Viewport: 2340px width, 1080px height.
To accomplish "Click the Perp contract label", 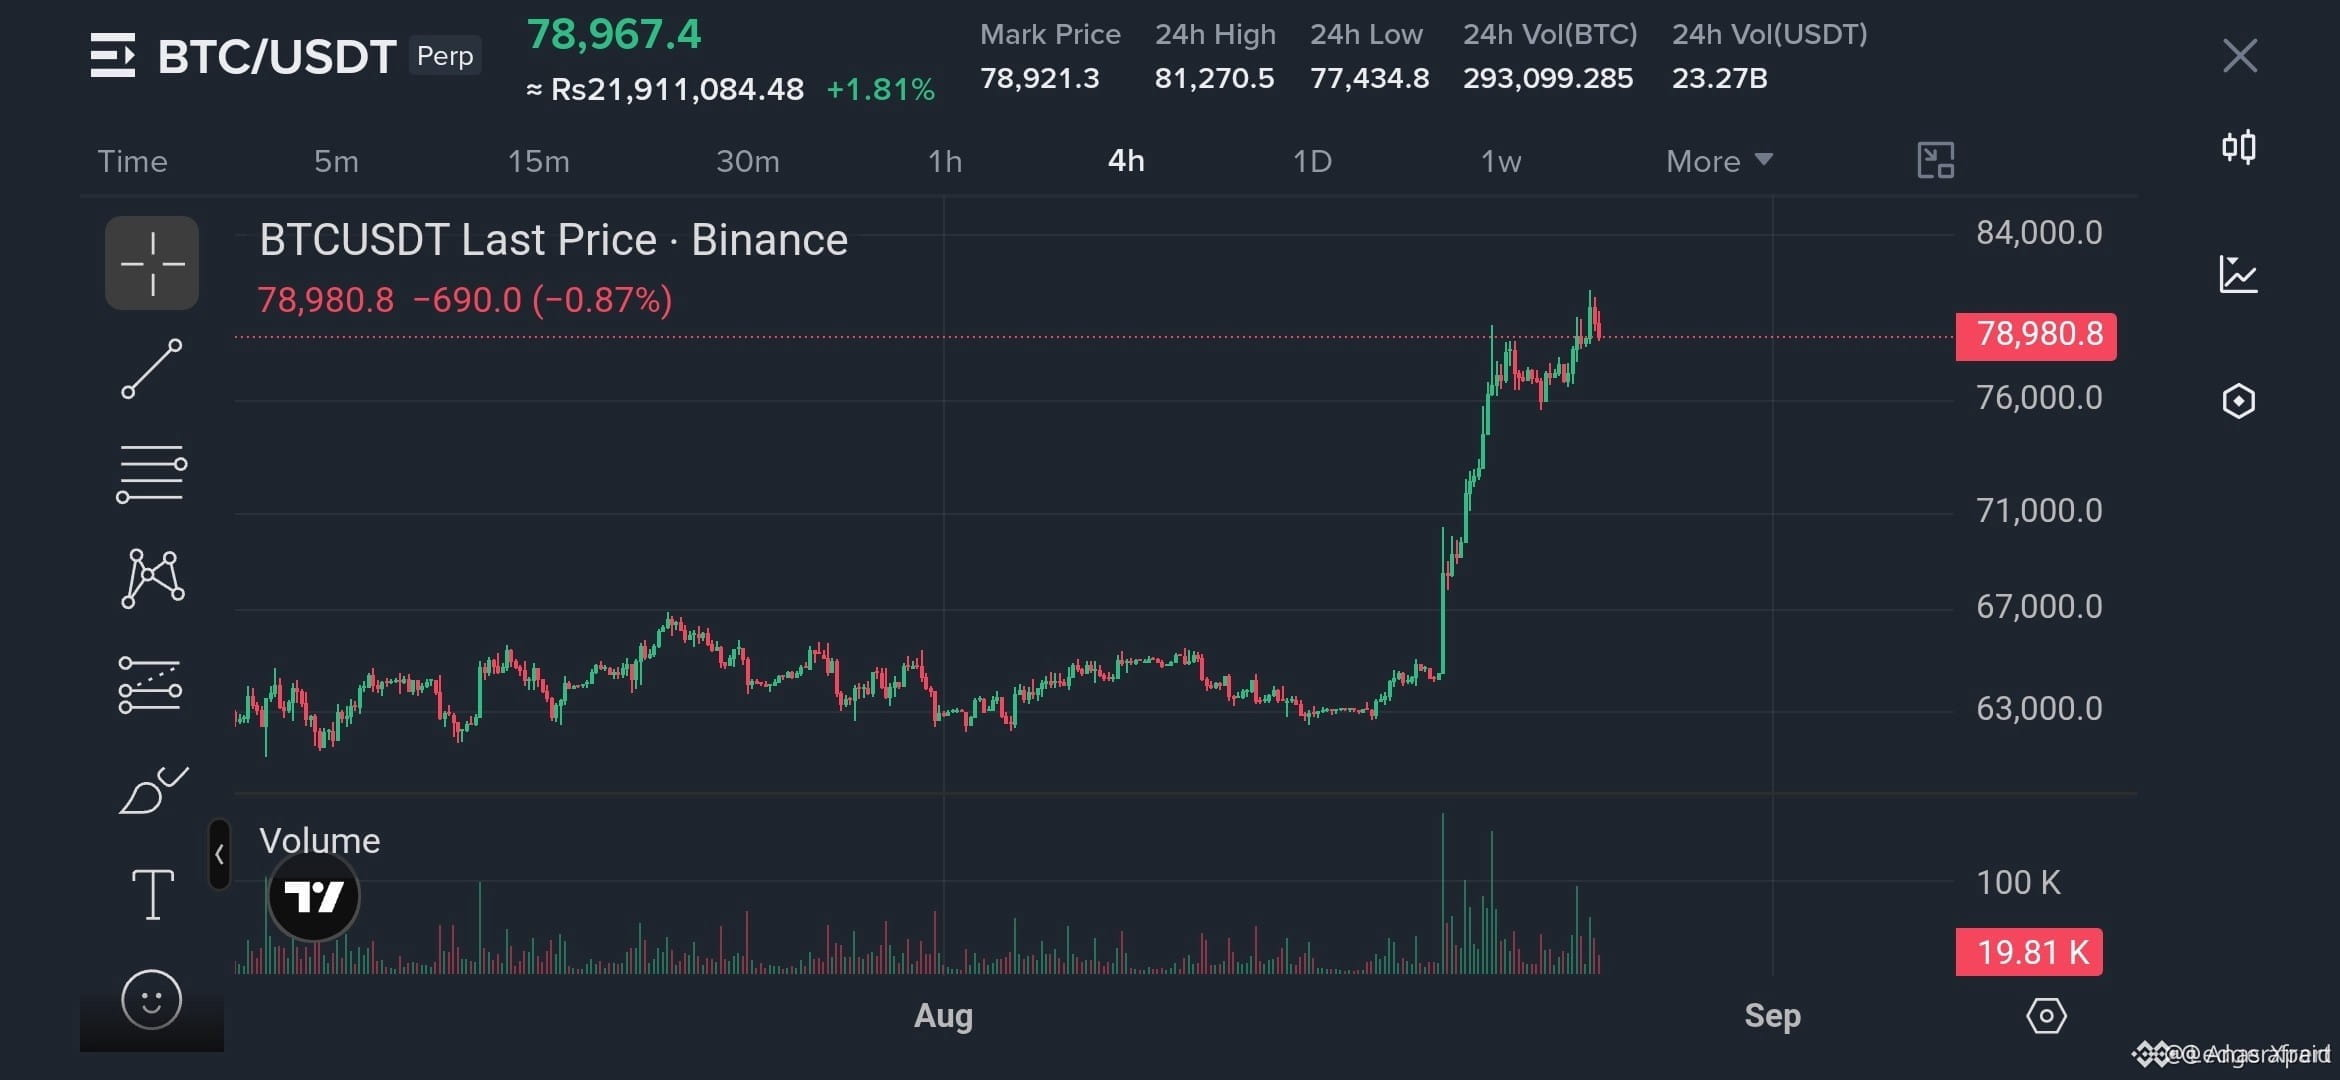I will click(445, 56).
